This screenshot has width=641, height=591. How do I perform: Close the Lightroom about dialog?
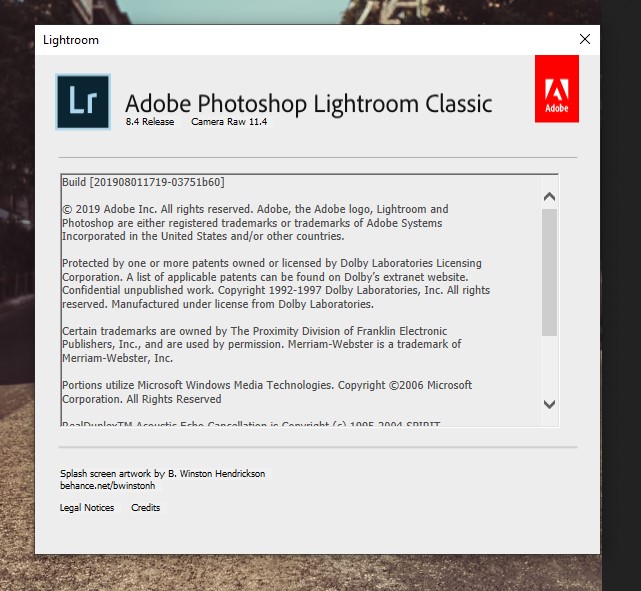click(x=585, y=39)
